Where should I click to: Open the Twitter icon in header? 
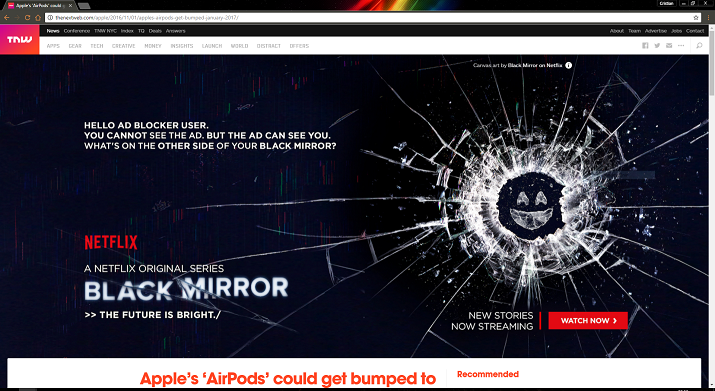pos(657,46)
